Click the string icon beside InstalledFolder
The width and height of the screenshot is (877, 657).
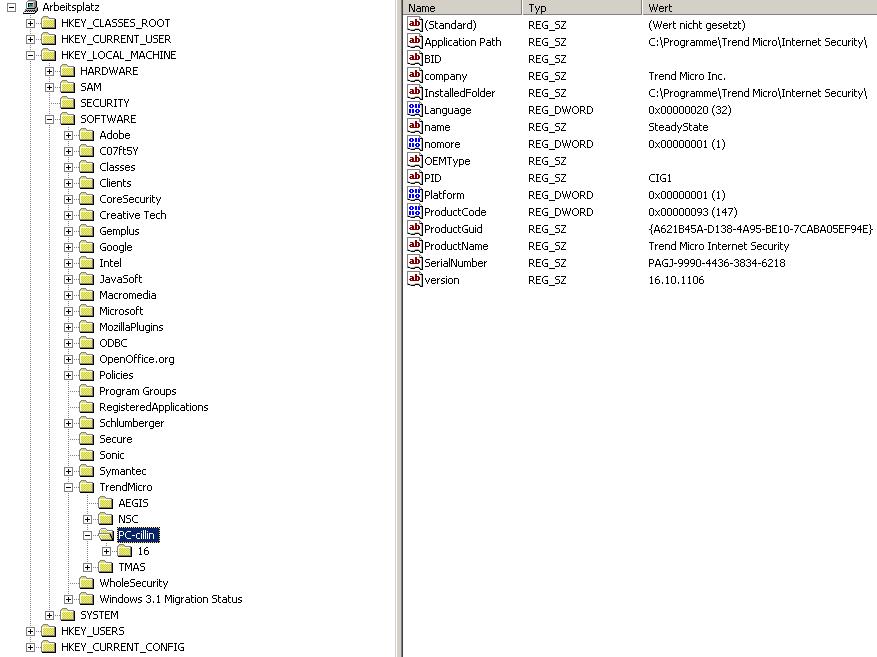[x=414, y=92]
